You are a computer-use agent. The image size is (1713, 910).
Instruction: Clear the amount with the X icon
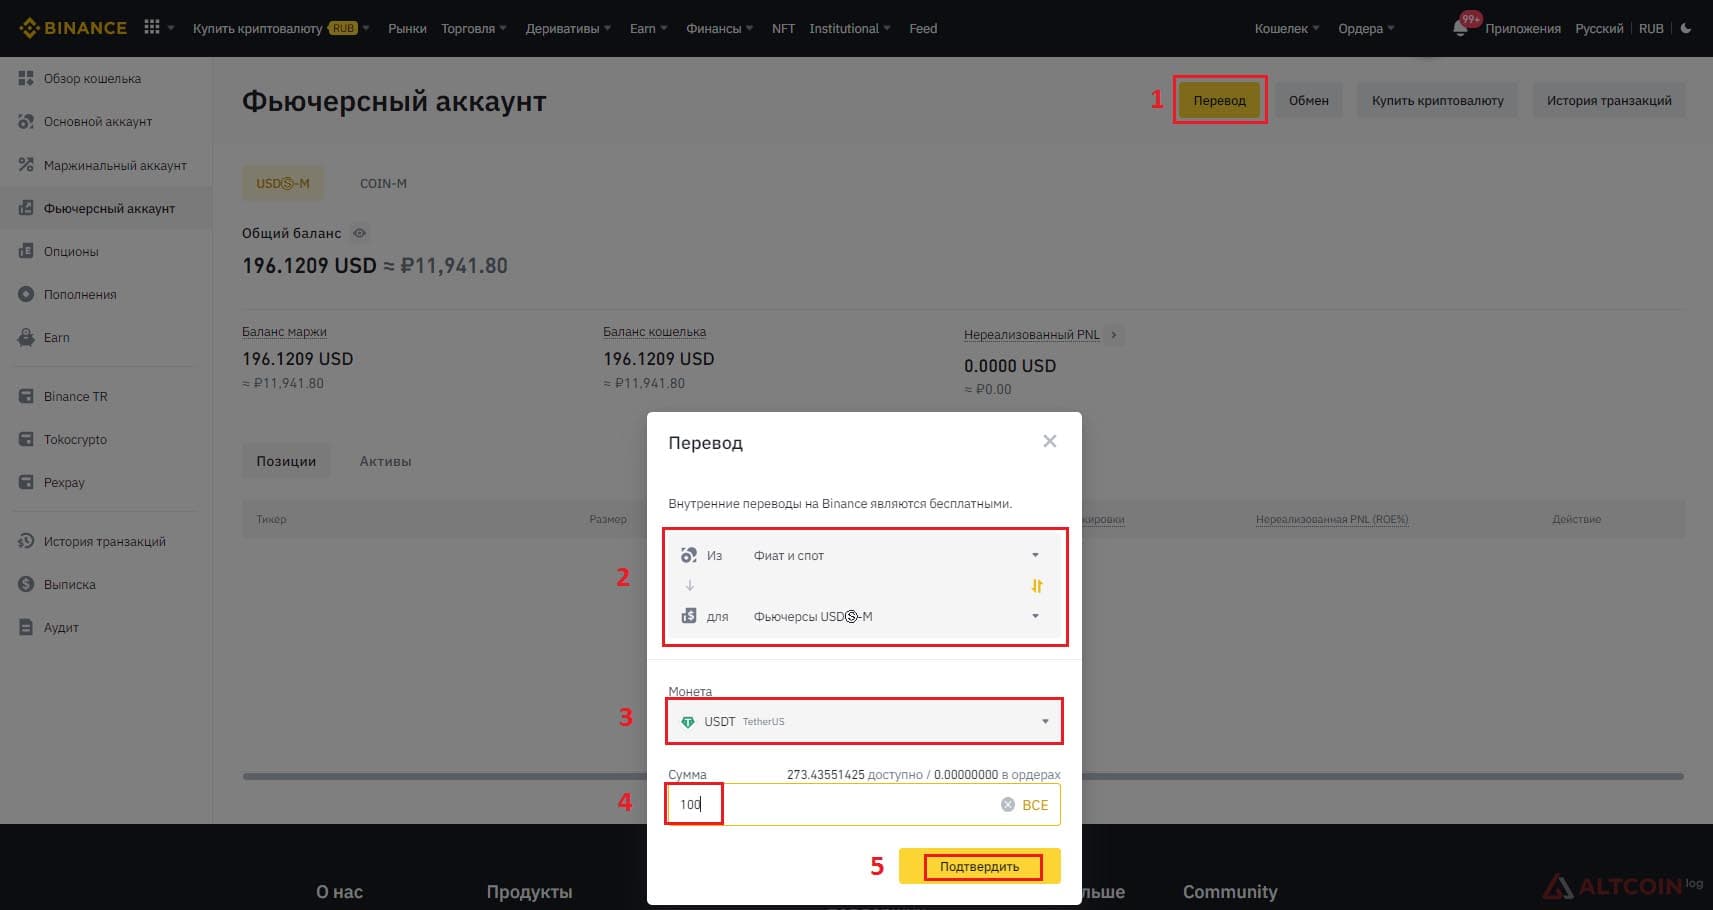(x=1008, y=805)
